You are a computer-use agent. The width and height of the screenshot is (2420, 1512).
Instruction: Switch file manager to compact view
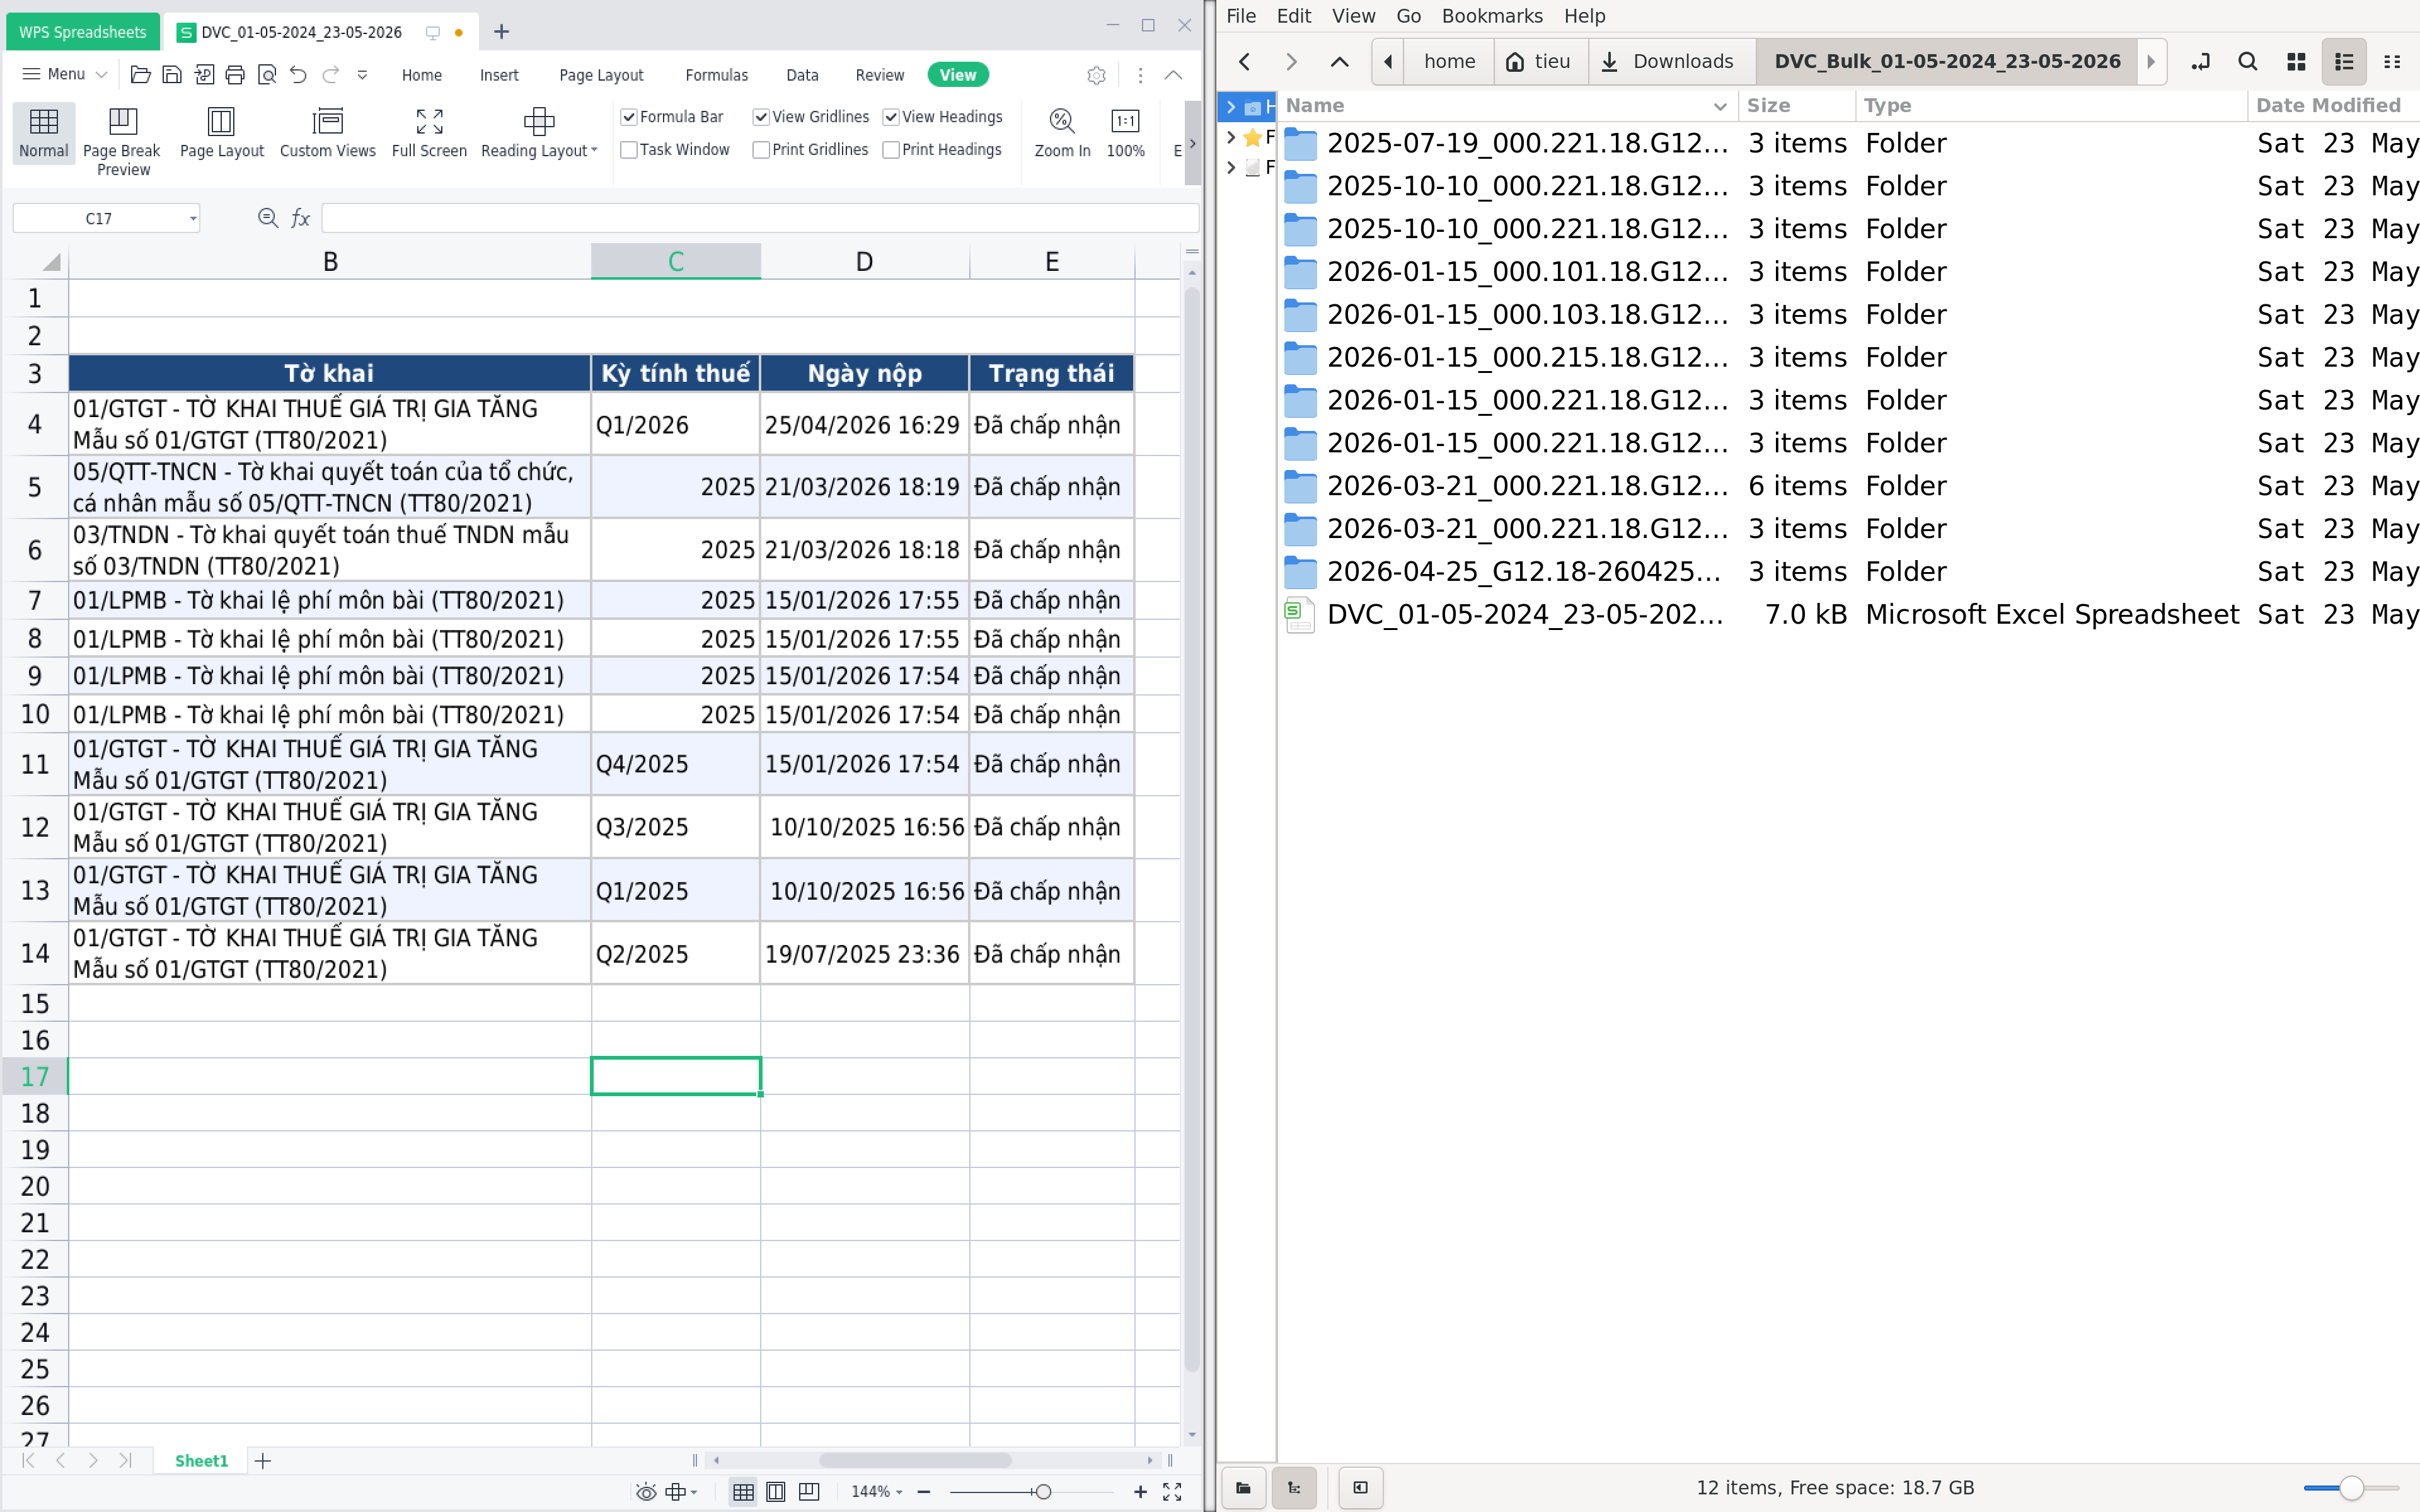(x=2392, y=62)
